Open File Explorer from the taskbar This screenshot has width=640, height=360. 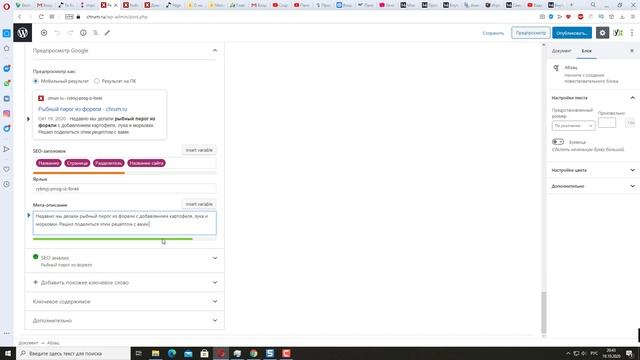click(156, 353)
